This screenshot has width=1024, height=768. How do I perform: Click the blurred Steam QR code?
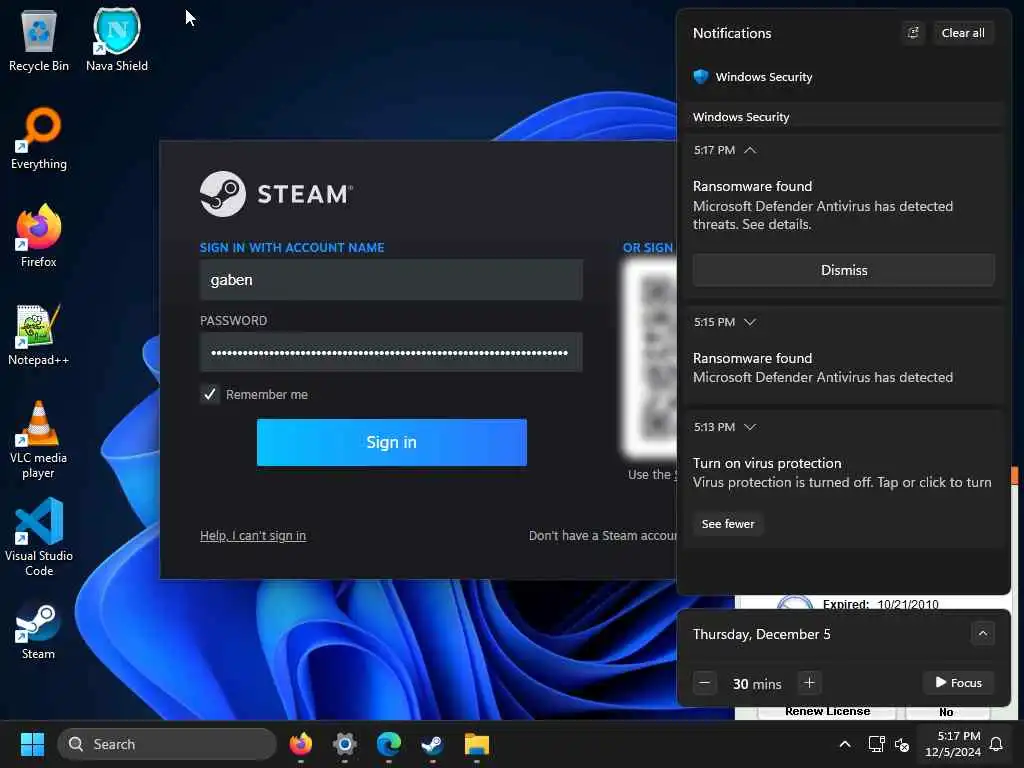(649, 358)
